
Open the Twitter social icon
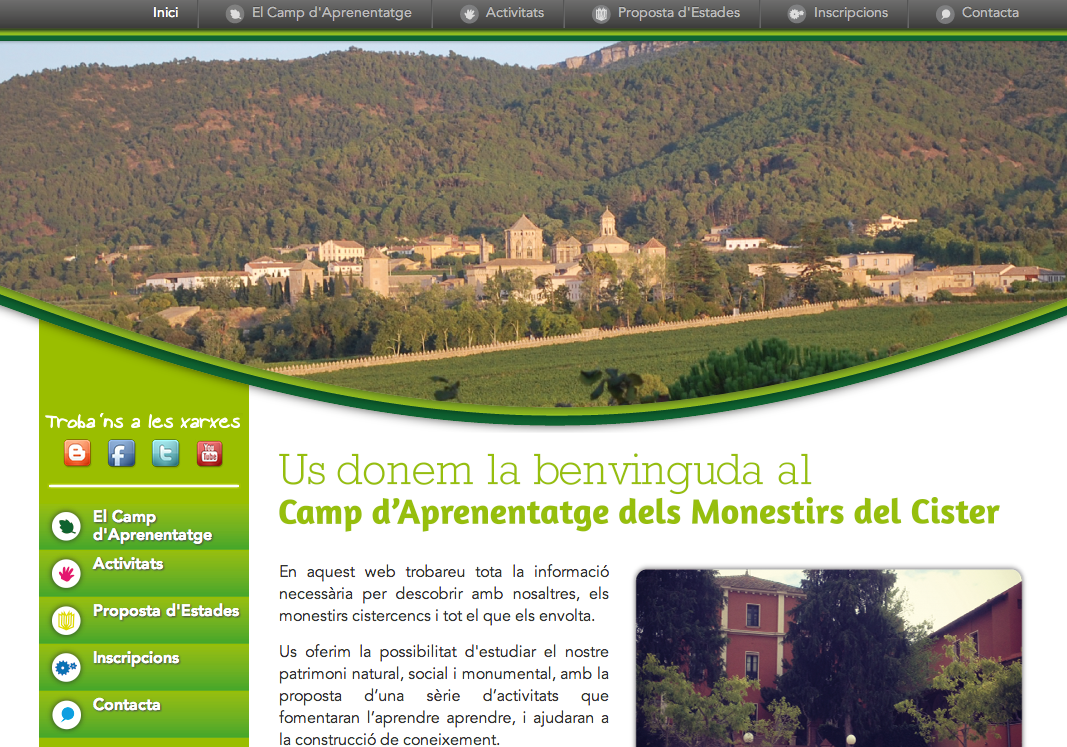pyautogui.click(x=165, y=453)
